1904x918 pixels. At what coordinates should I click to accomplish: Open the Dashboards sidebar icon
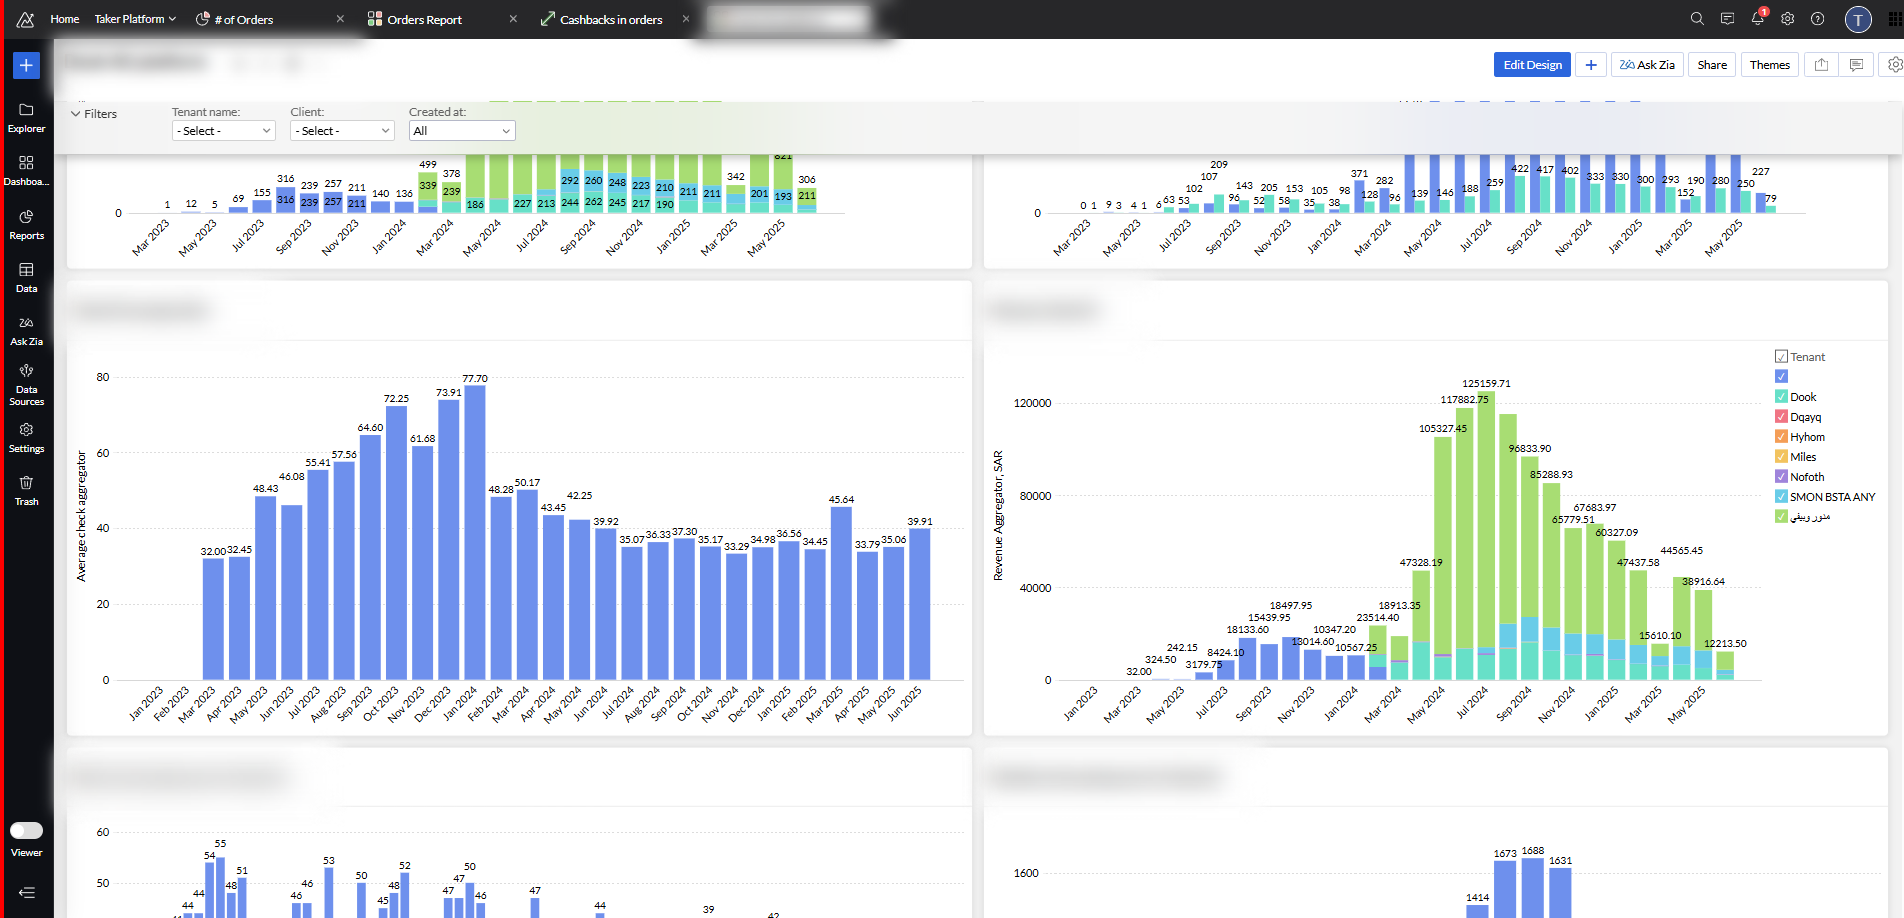click(26, 162)
